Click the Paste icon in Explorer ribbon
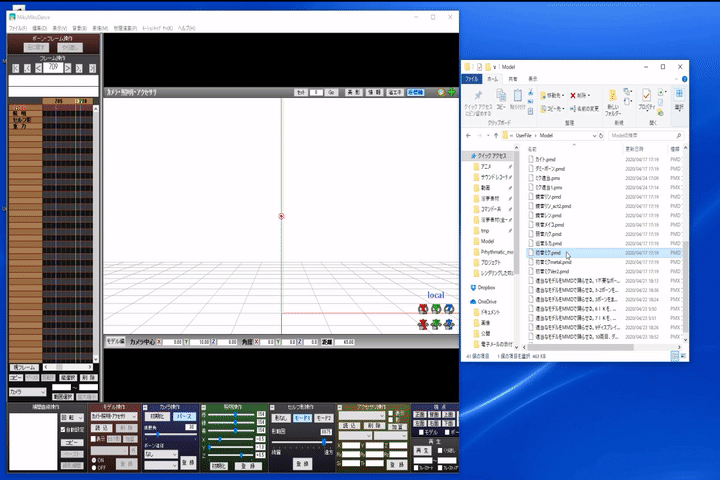The height and width of the screenshot is (480, 720). click(x=518, y=99)
